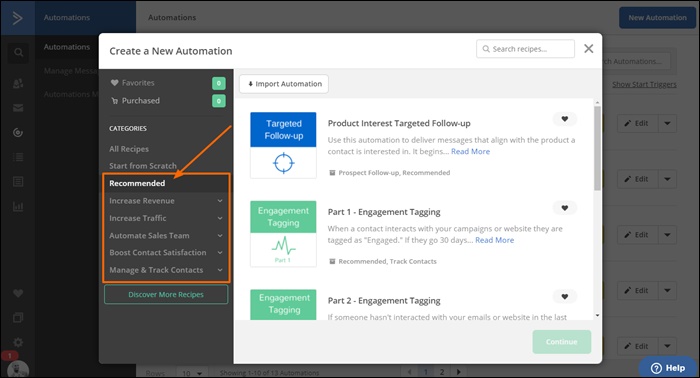Select the Increase Revenue category
This screenshot has width=700, height=378.
pos(142,201)
